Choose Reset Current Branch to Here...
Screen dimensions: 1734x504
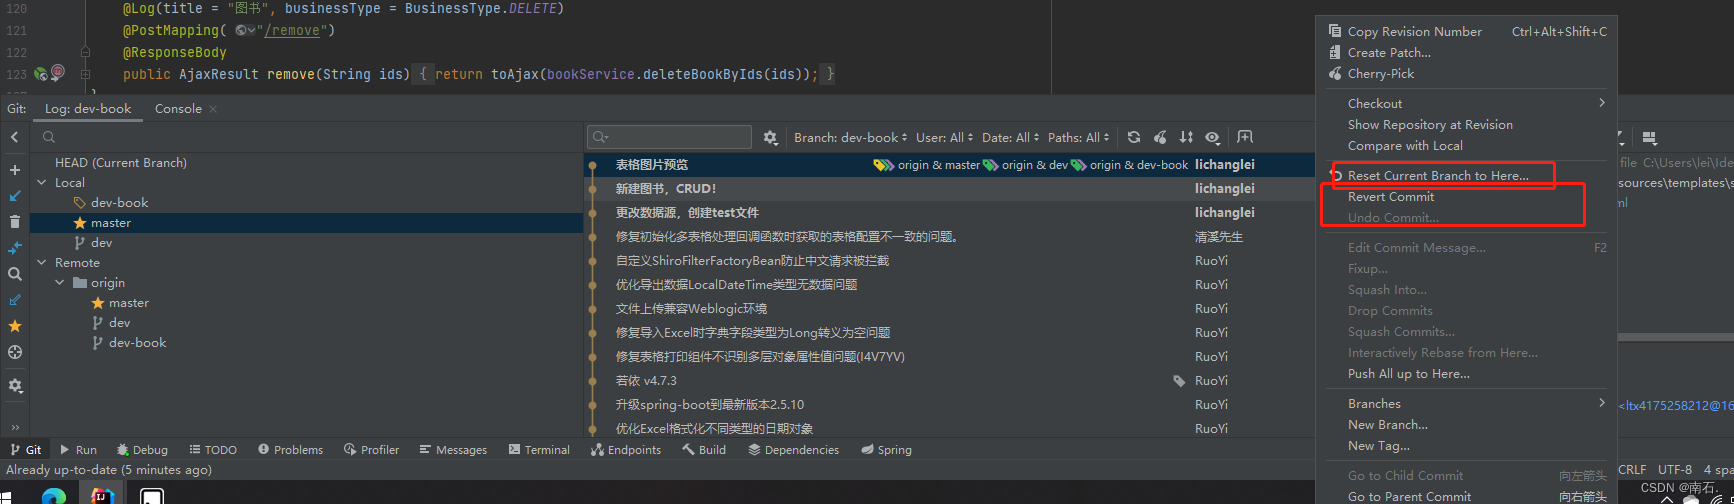click(x=1466, y=176)
